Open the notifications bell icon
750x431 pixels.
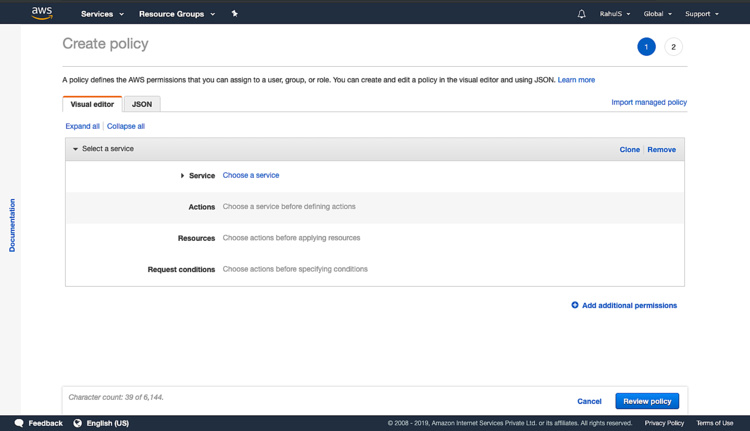[x=582, y=14]
